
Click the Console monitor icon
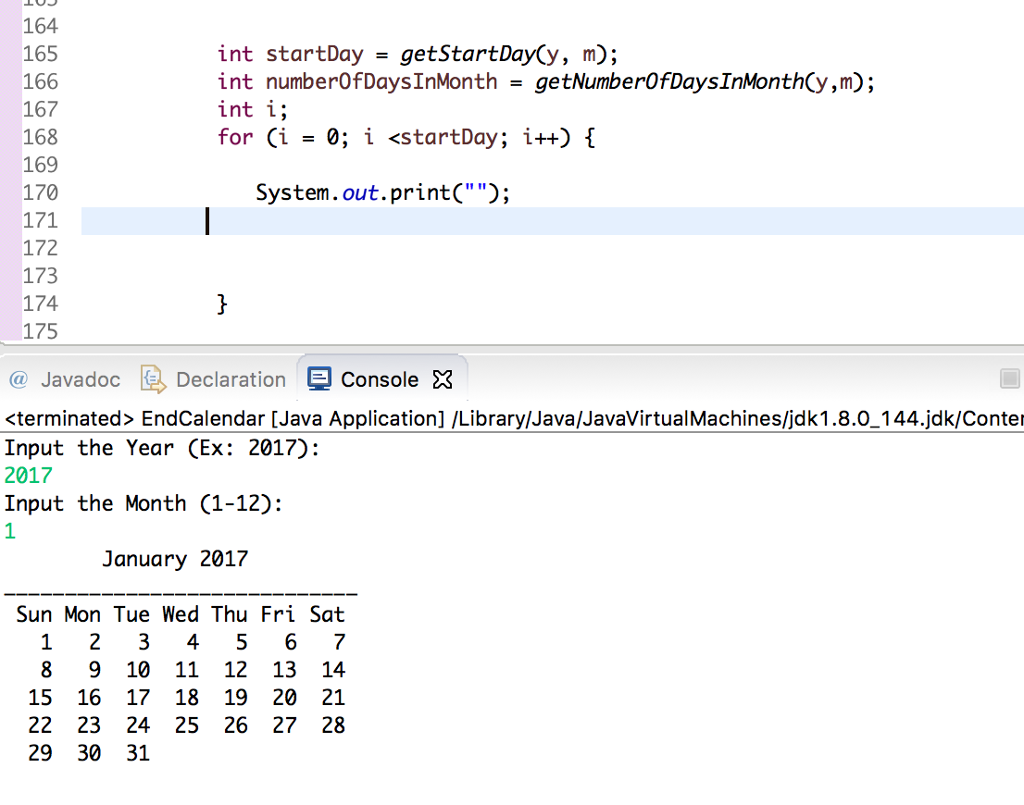tap(319, 379)
